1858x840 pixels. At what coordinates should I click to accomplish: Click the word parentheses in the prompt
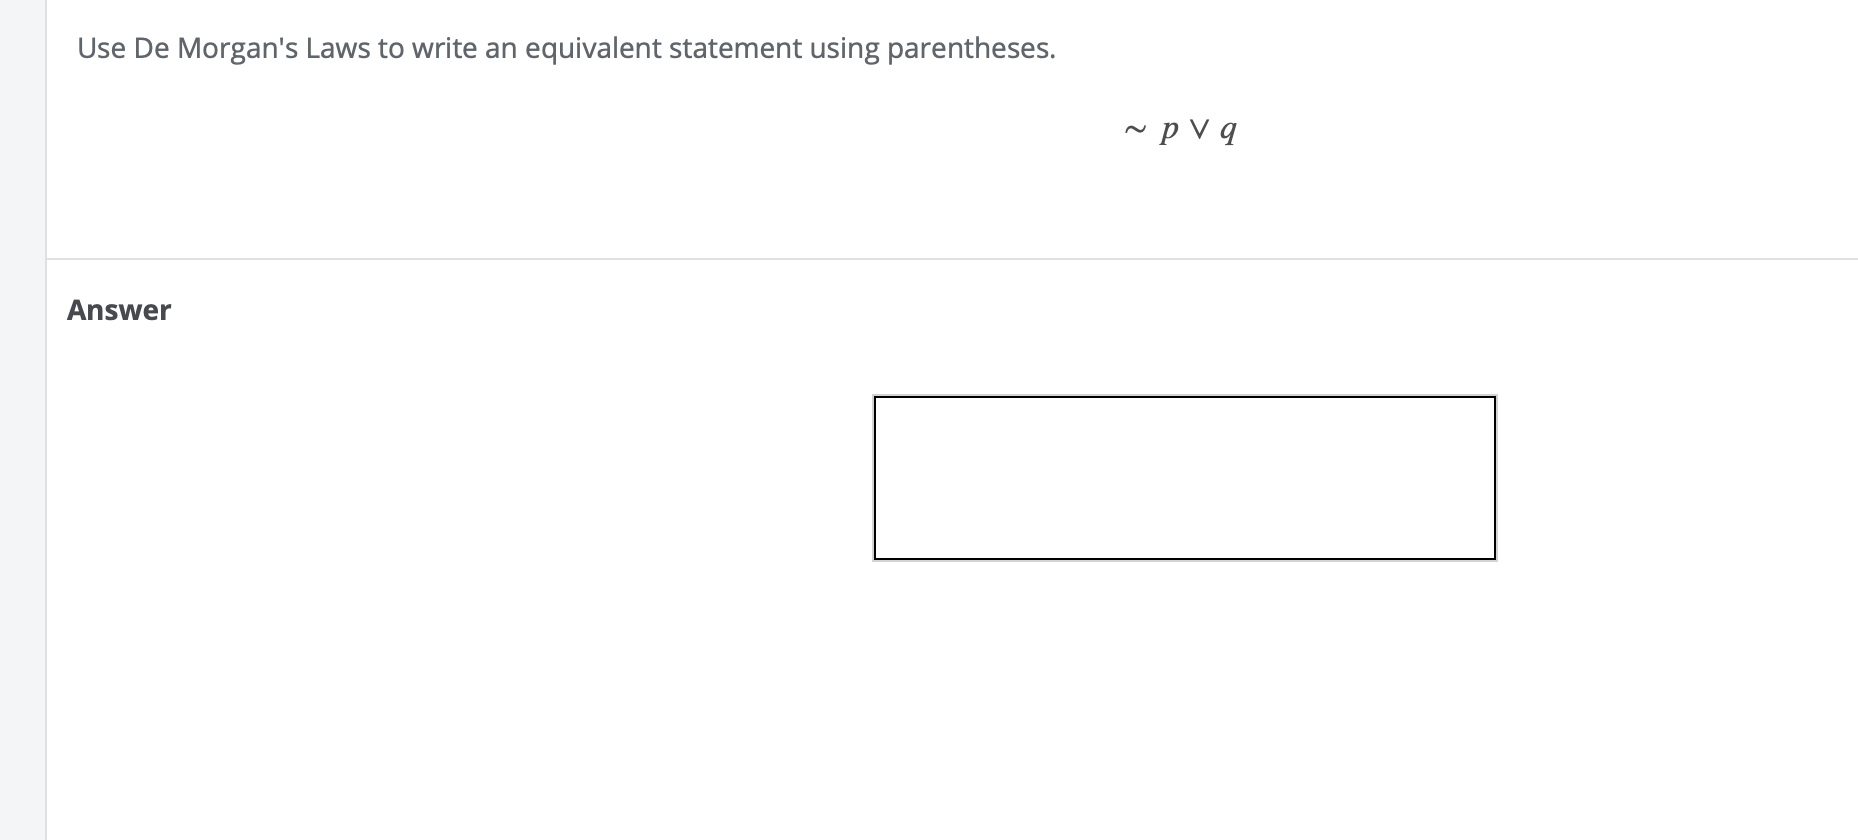click(x=971, y=47)
